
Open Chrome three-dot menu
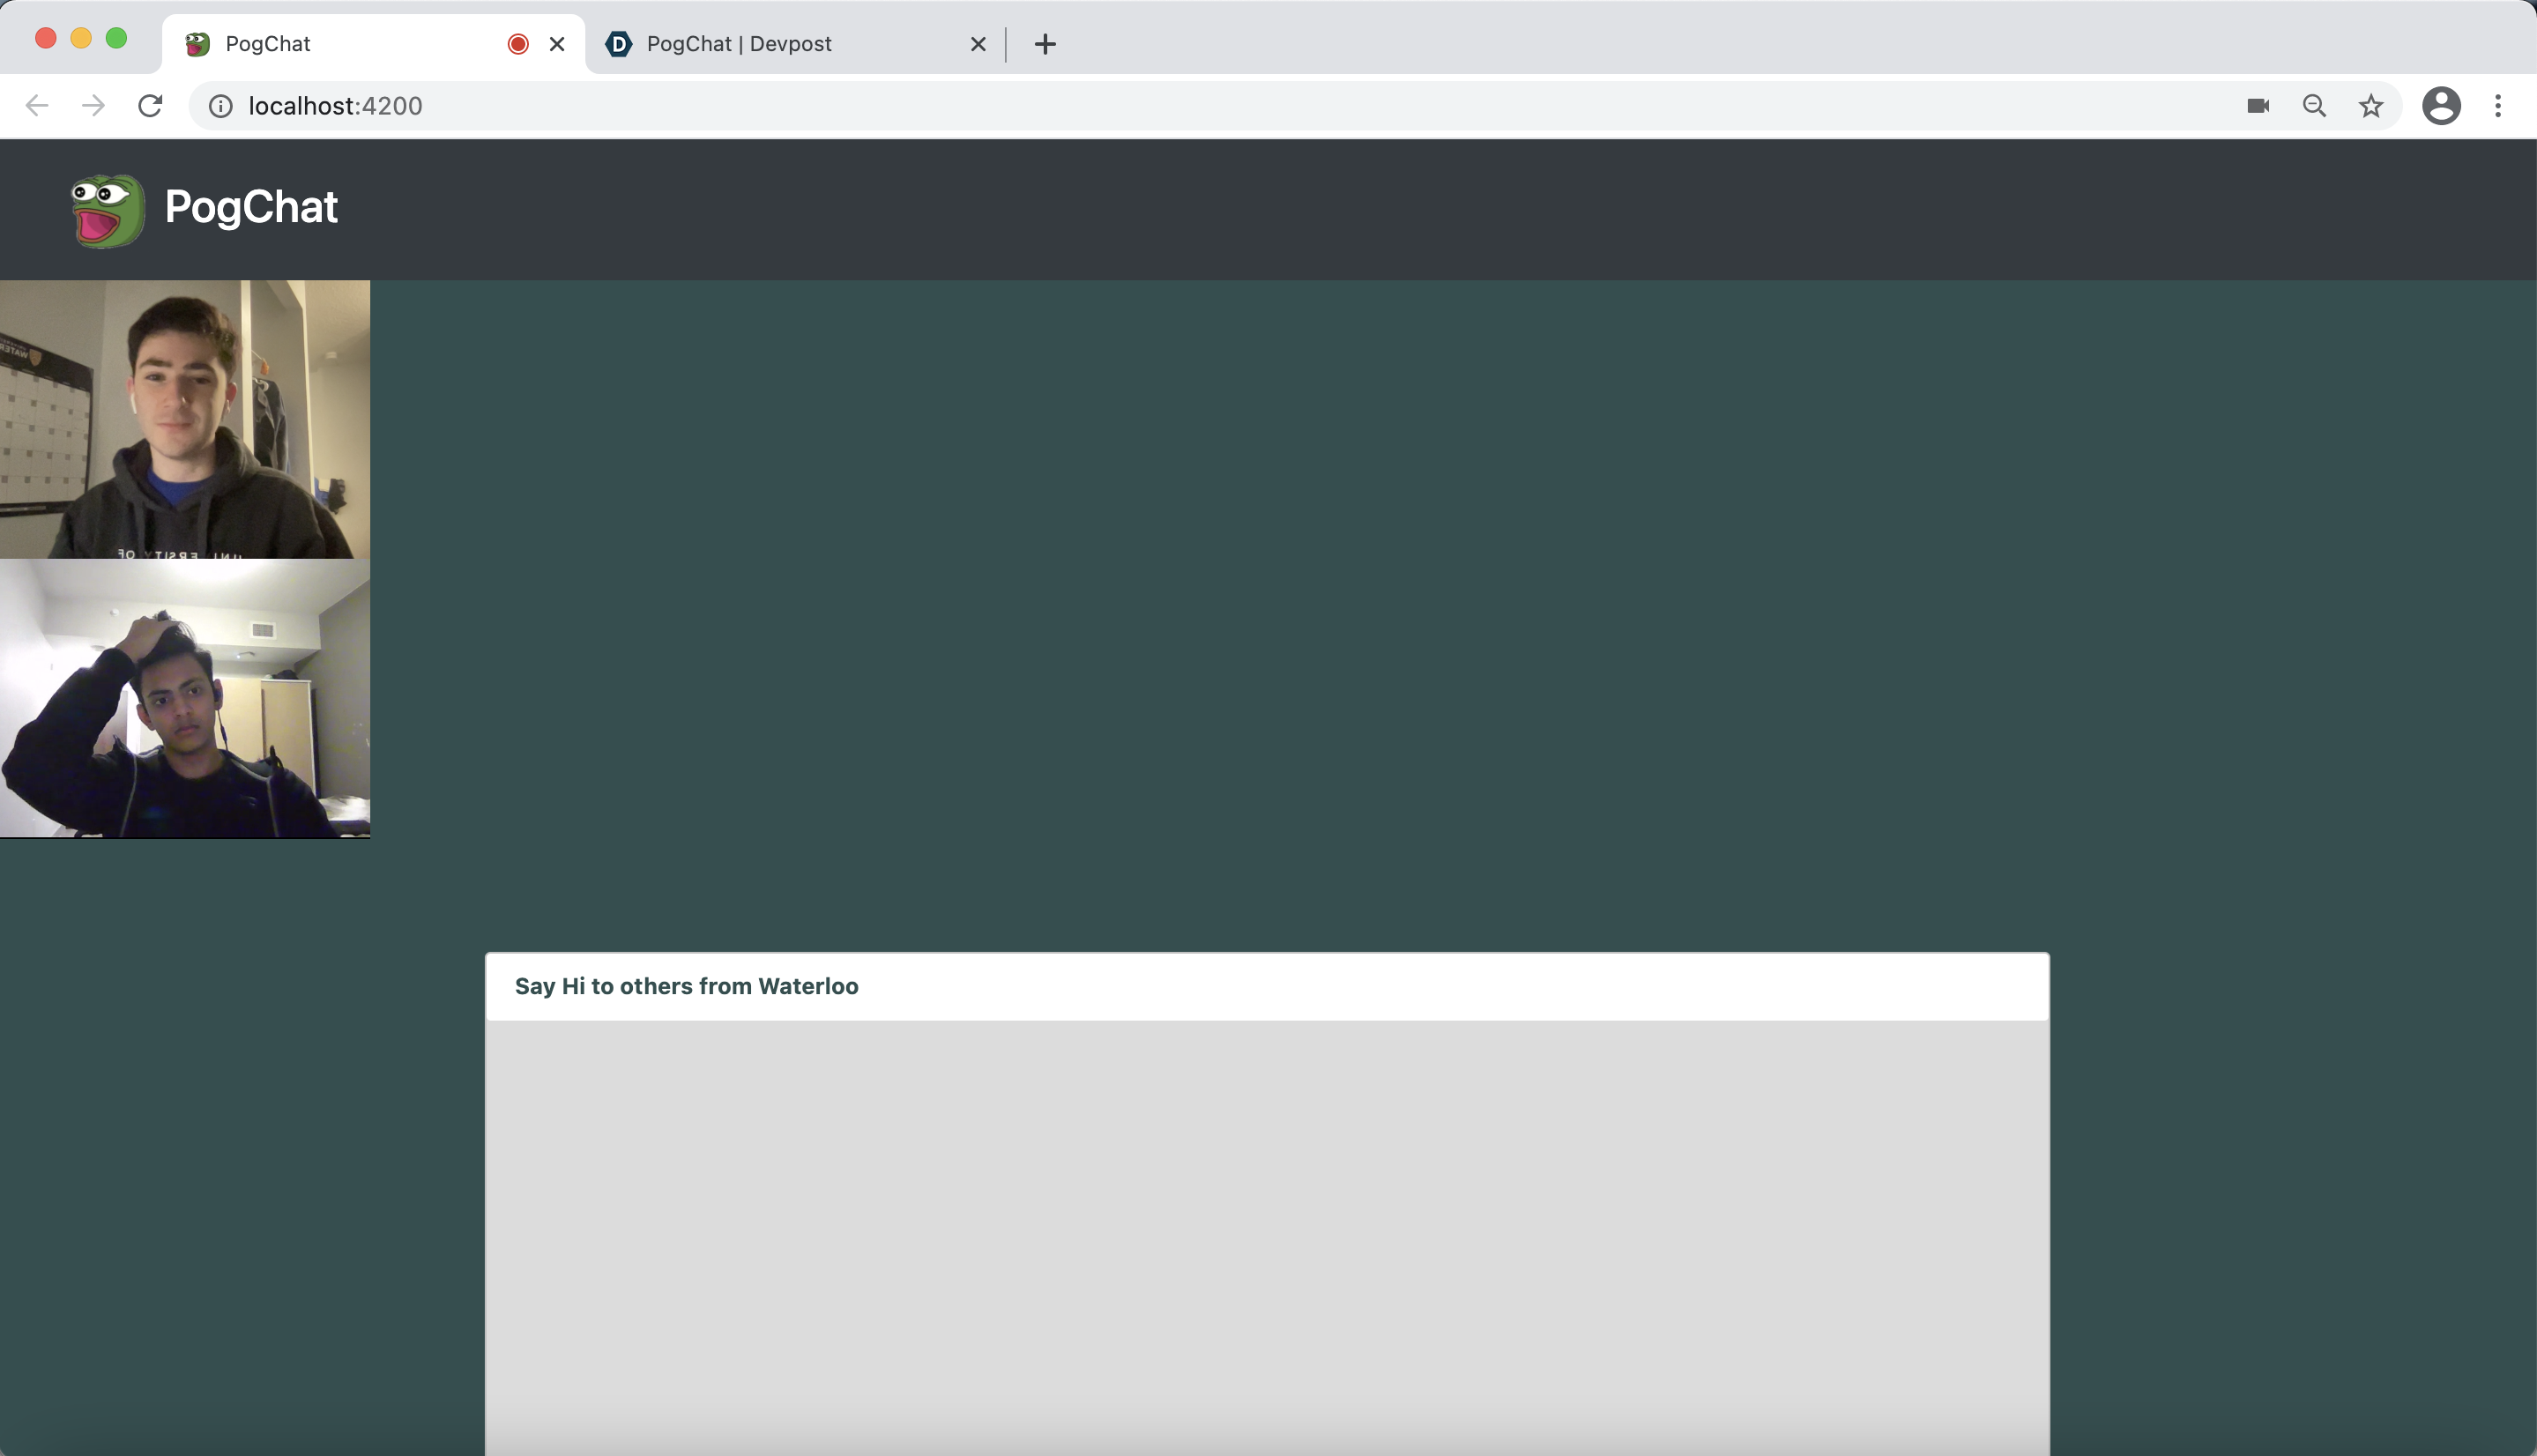pos(2498,106)
